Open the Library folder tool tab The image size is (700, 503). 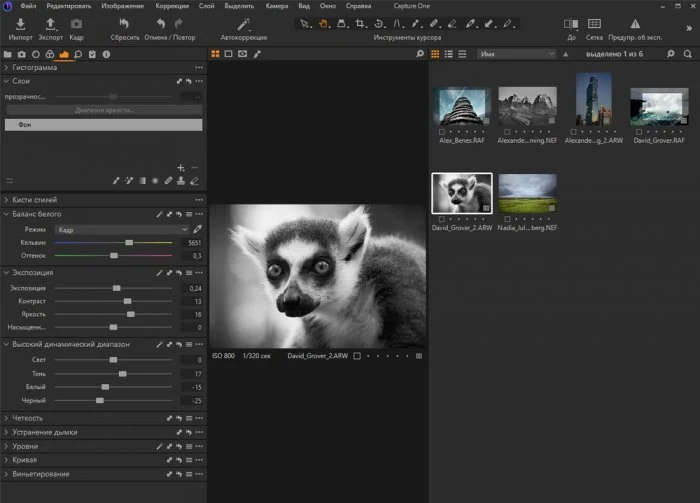click(x=8, y=54)
